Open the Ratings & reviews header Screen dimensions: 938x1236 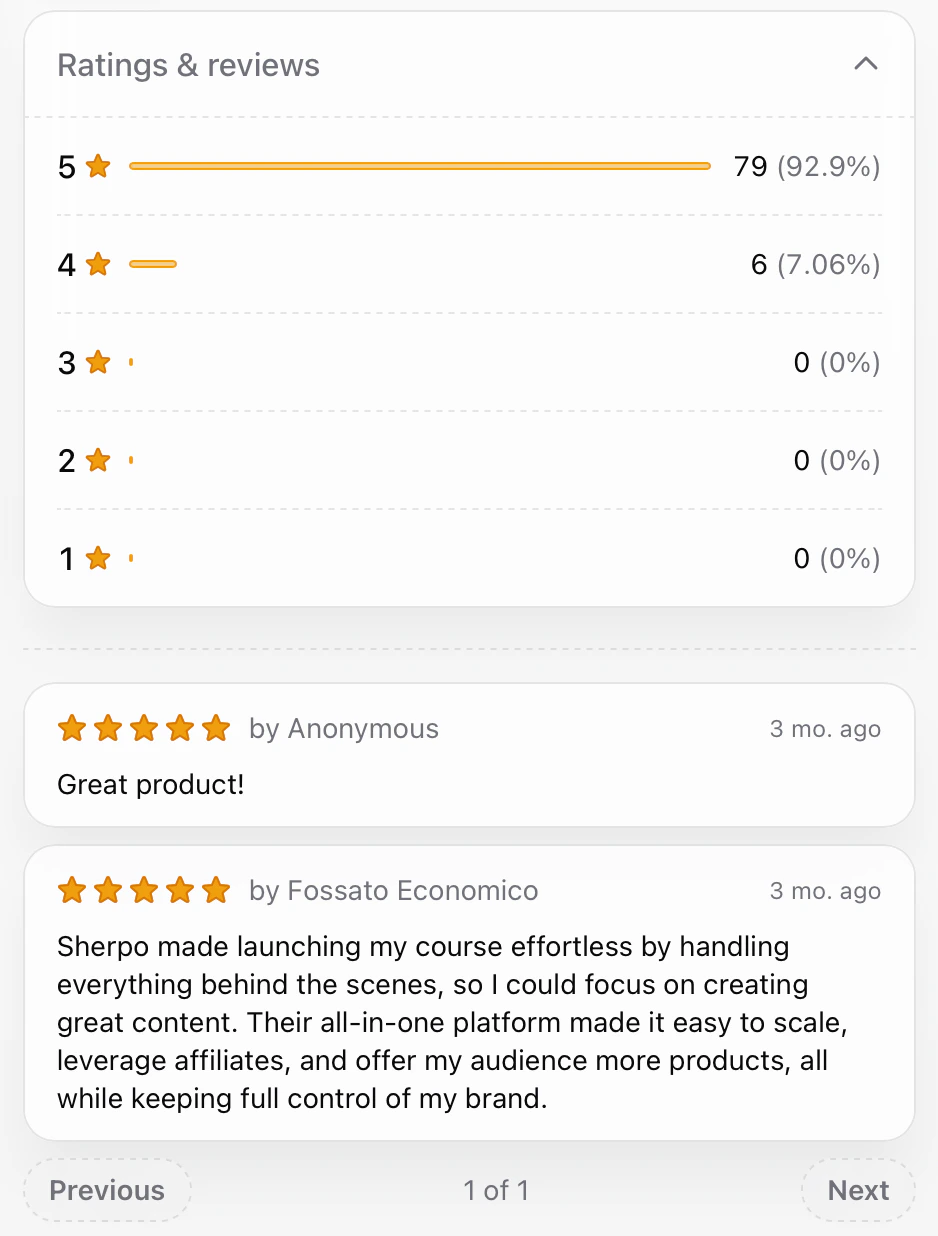click(188, 64)
